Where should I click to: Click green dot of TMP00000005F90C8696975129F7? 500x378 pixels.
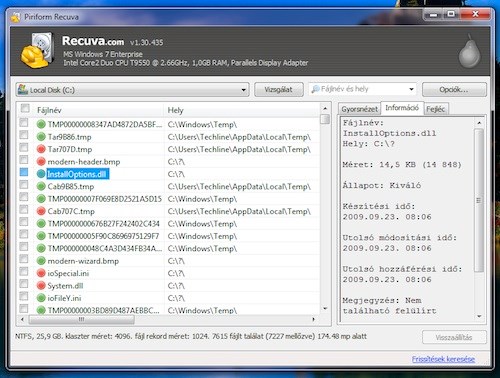pos(41,236)
